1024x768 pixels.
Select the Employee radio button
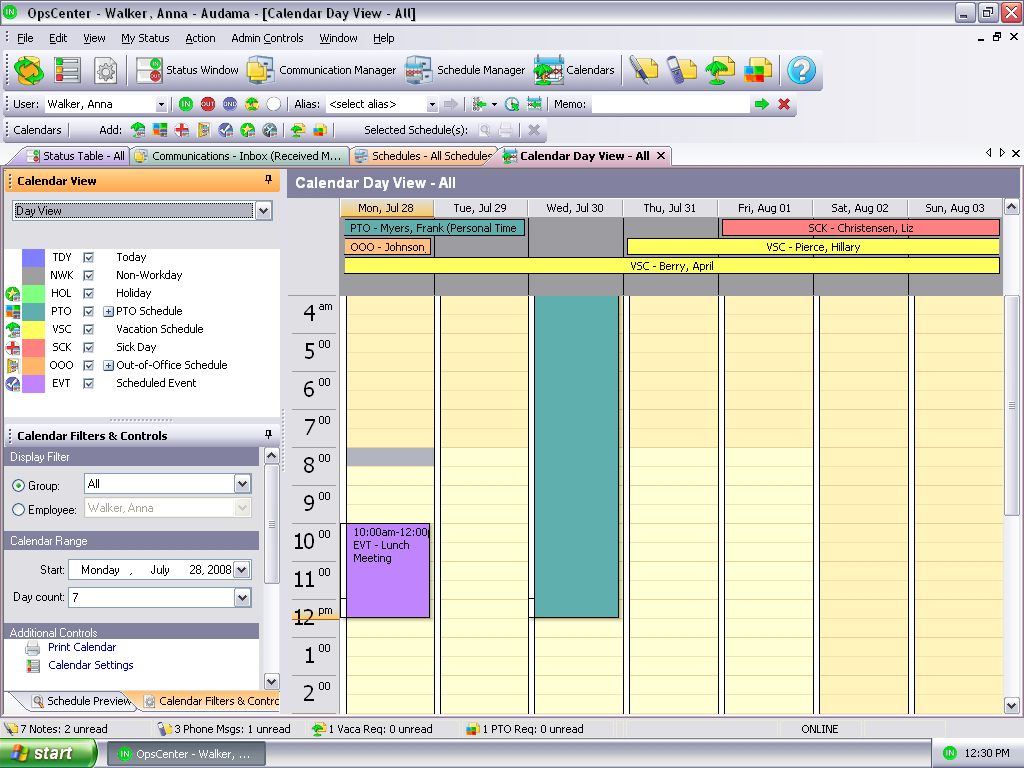tap(18, 510)
